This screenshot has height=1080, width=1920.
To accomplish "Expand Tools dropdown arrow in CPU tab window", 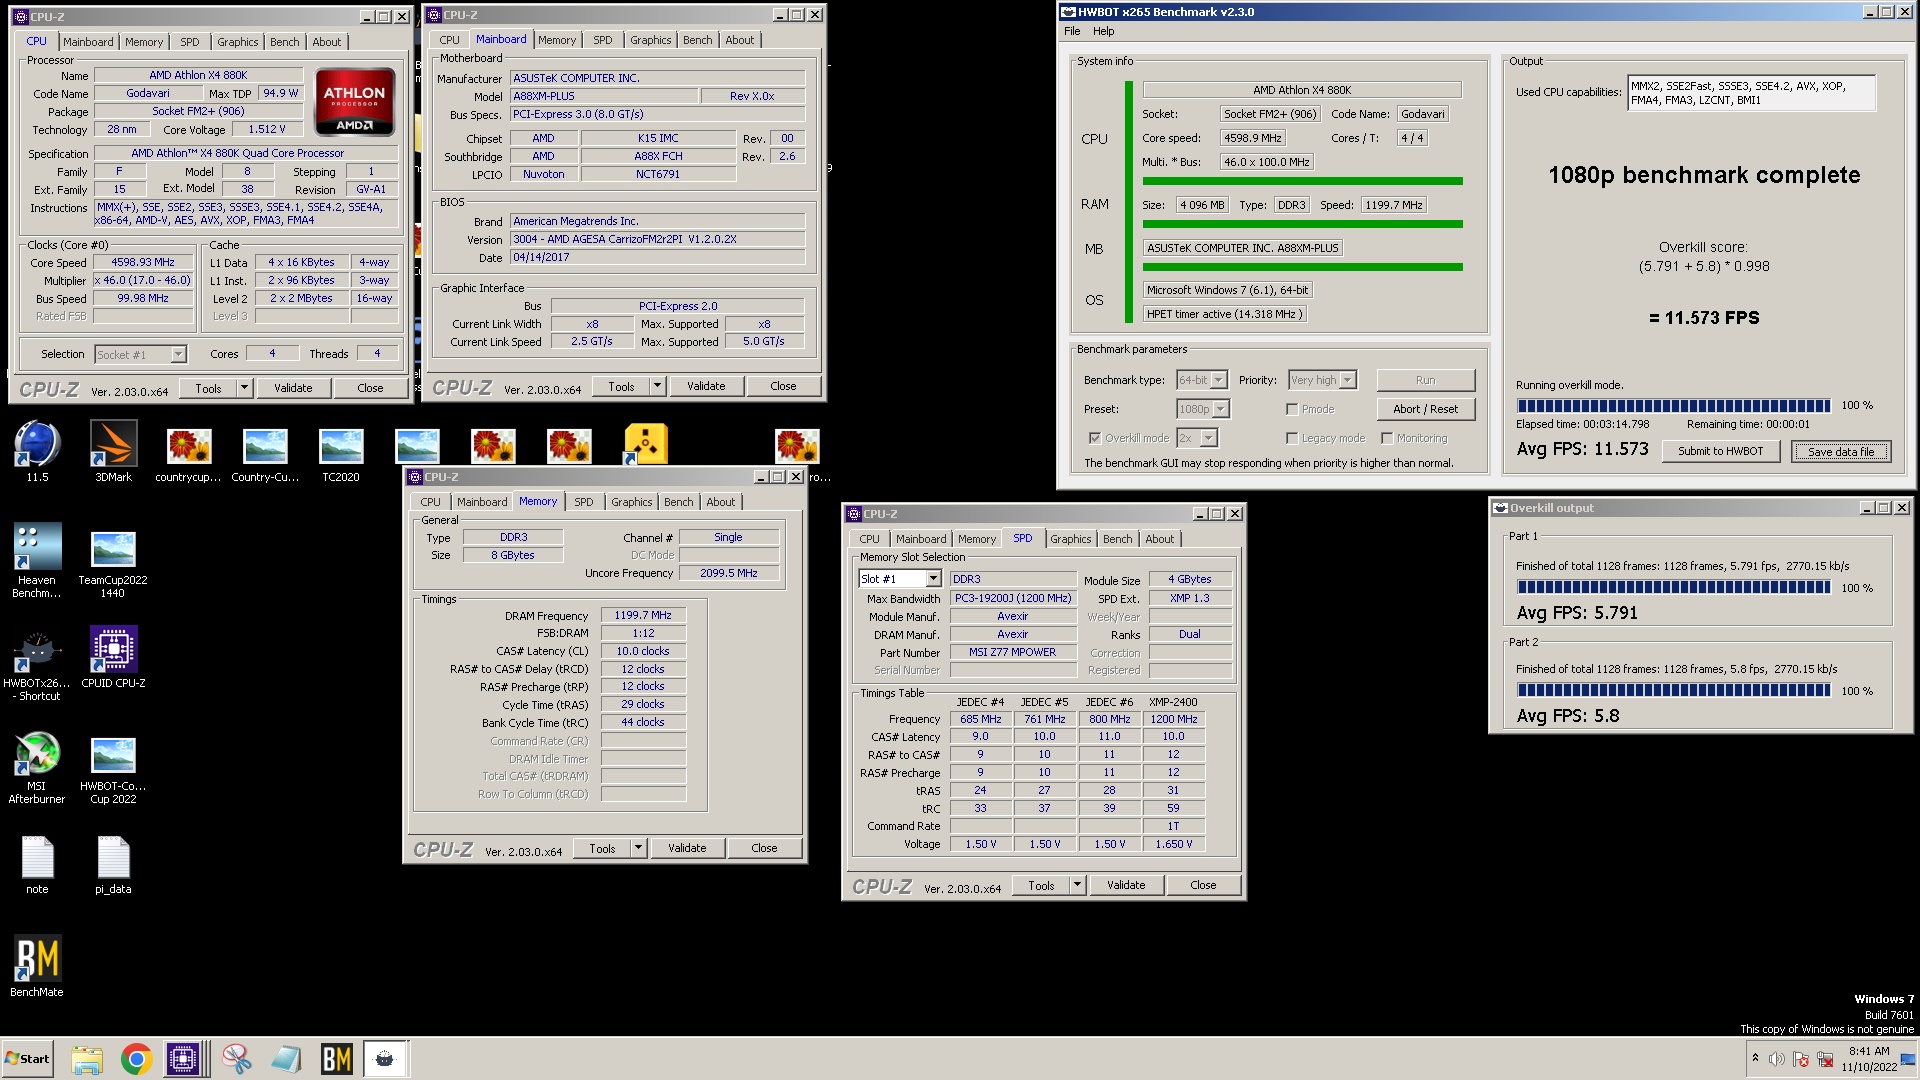I will click(x=244, y=388).
